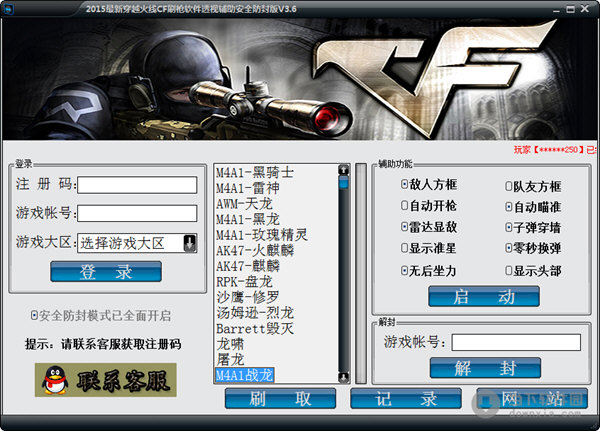600x431 pixels.
Task: Click the red scrolling 玩家 notice text
Action: tap(556, 149)
